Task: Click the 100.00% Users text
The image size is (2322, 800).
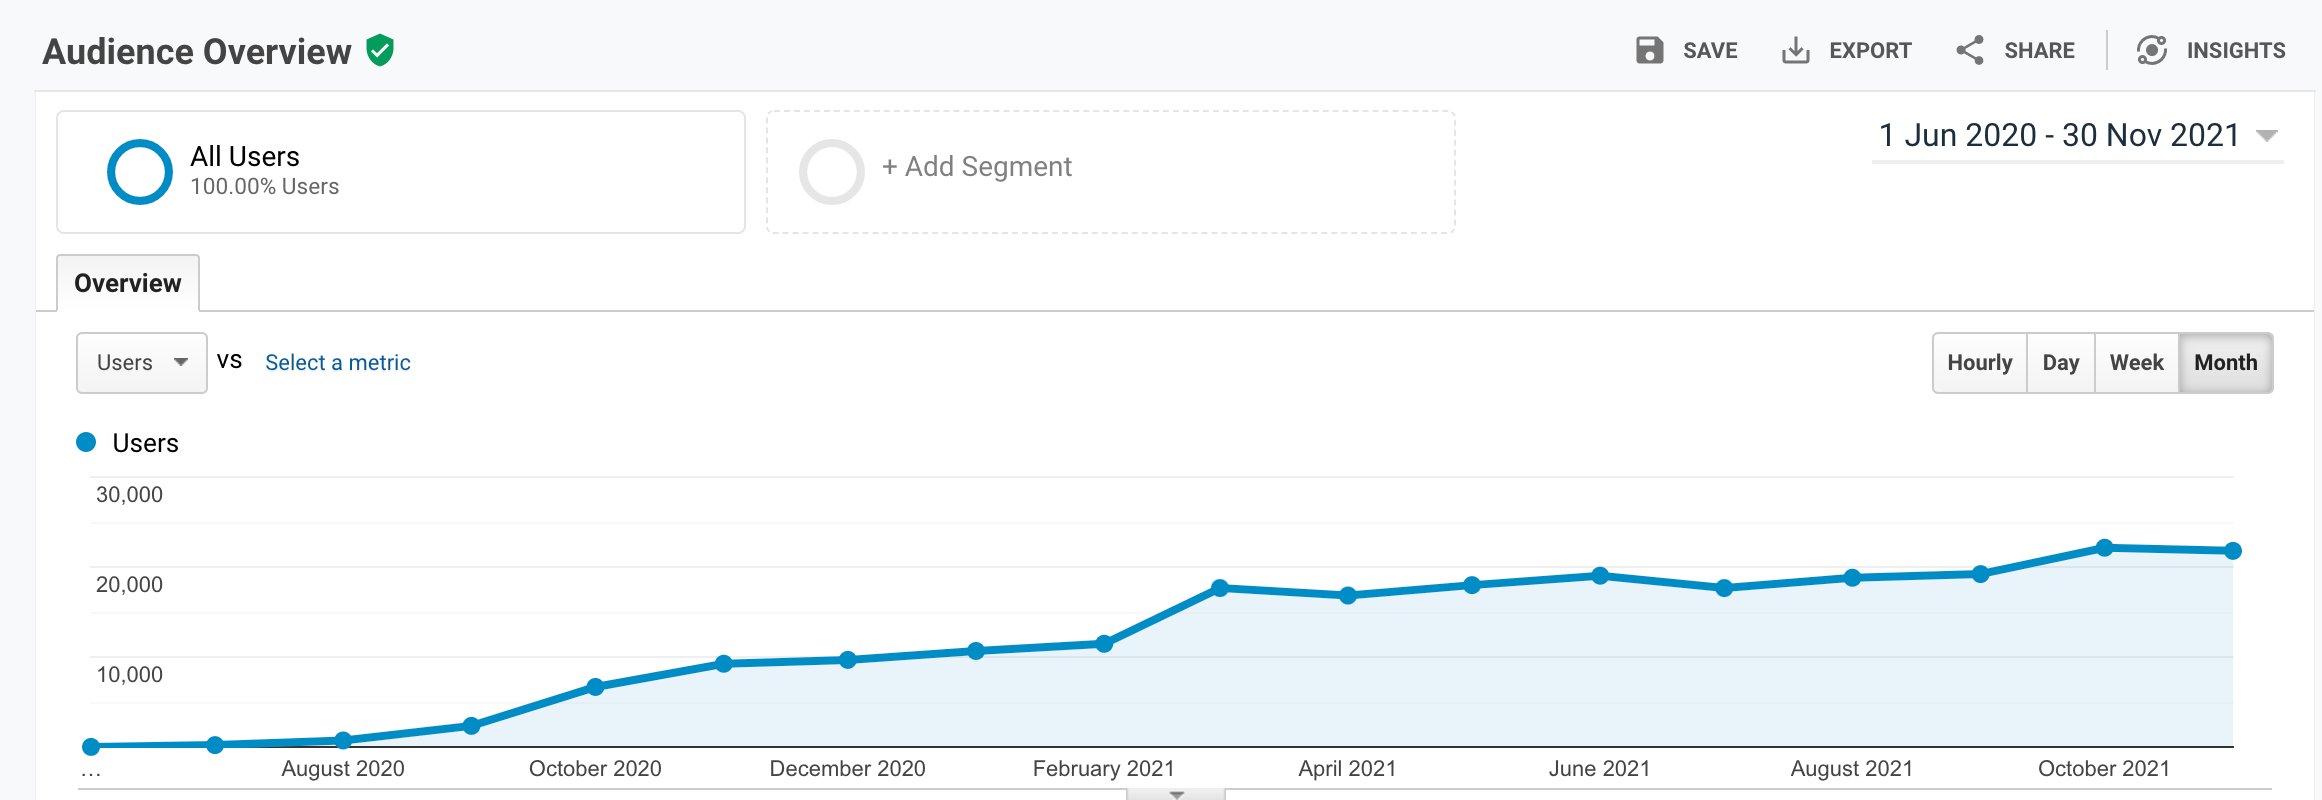Action: click(265, 187)
